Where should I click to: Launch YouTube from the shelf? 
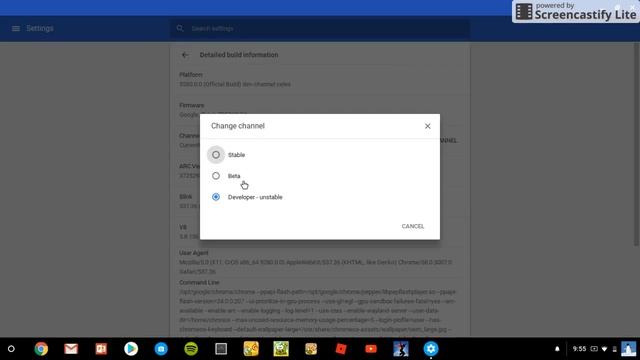click(371, 349)
